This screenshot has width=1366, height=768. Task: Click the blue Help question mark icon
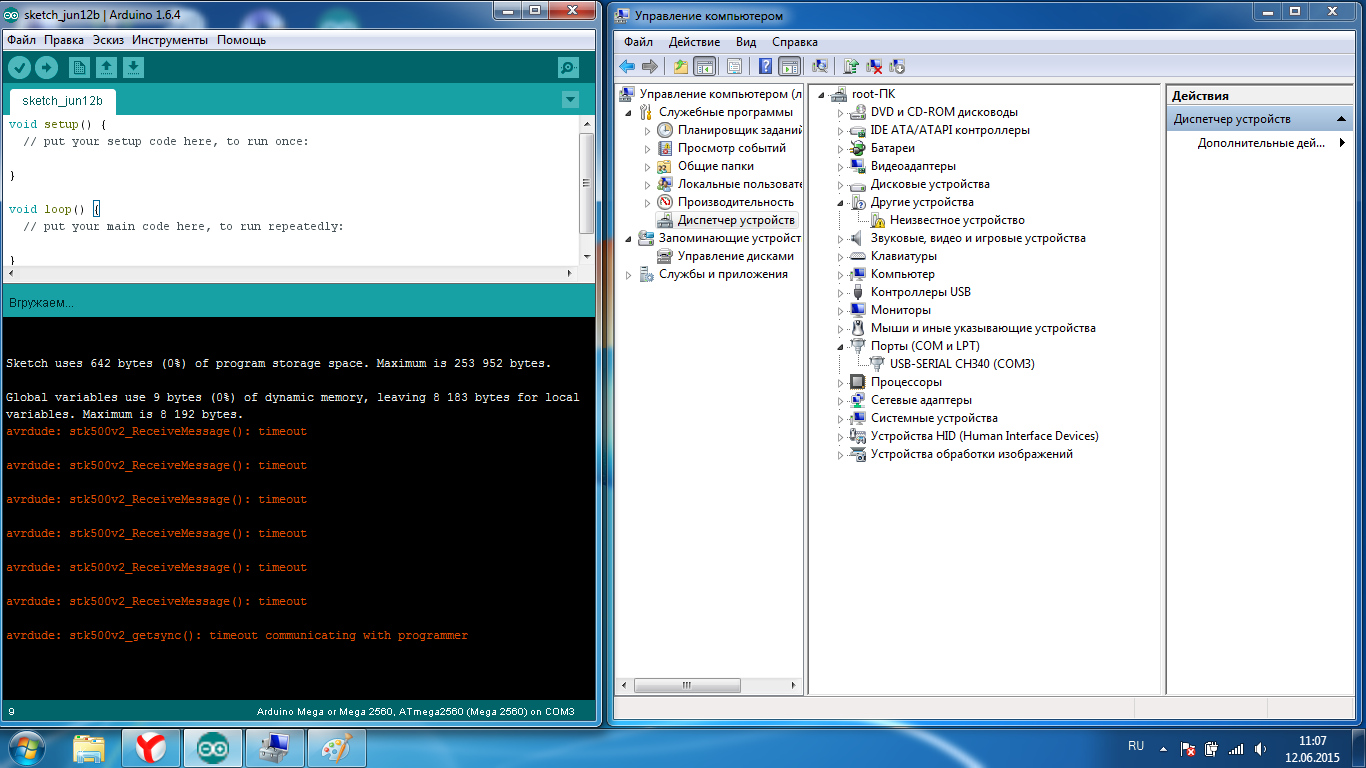[x=765, y=66]
